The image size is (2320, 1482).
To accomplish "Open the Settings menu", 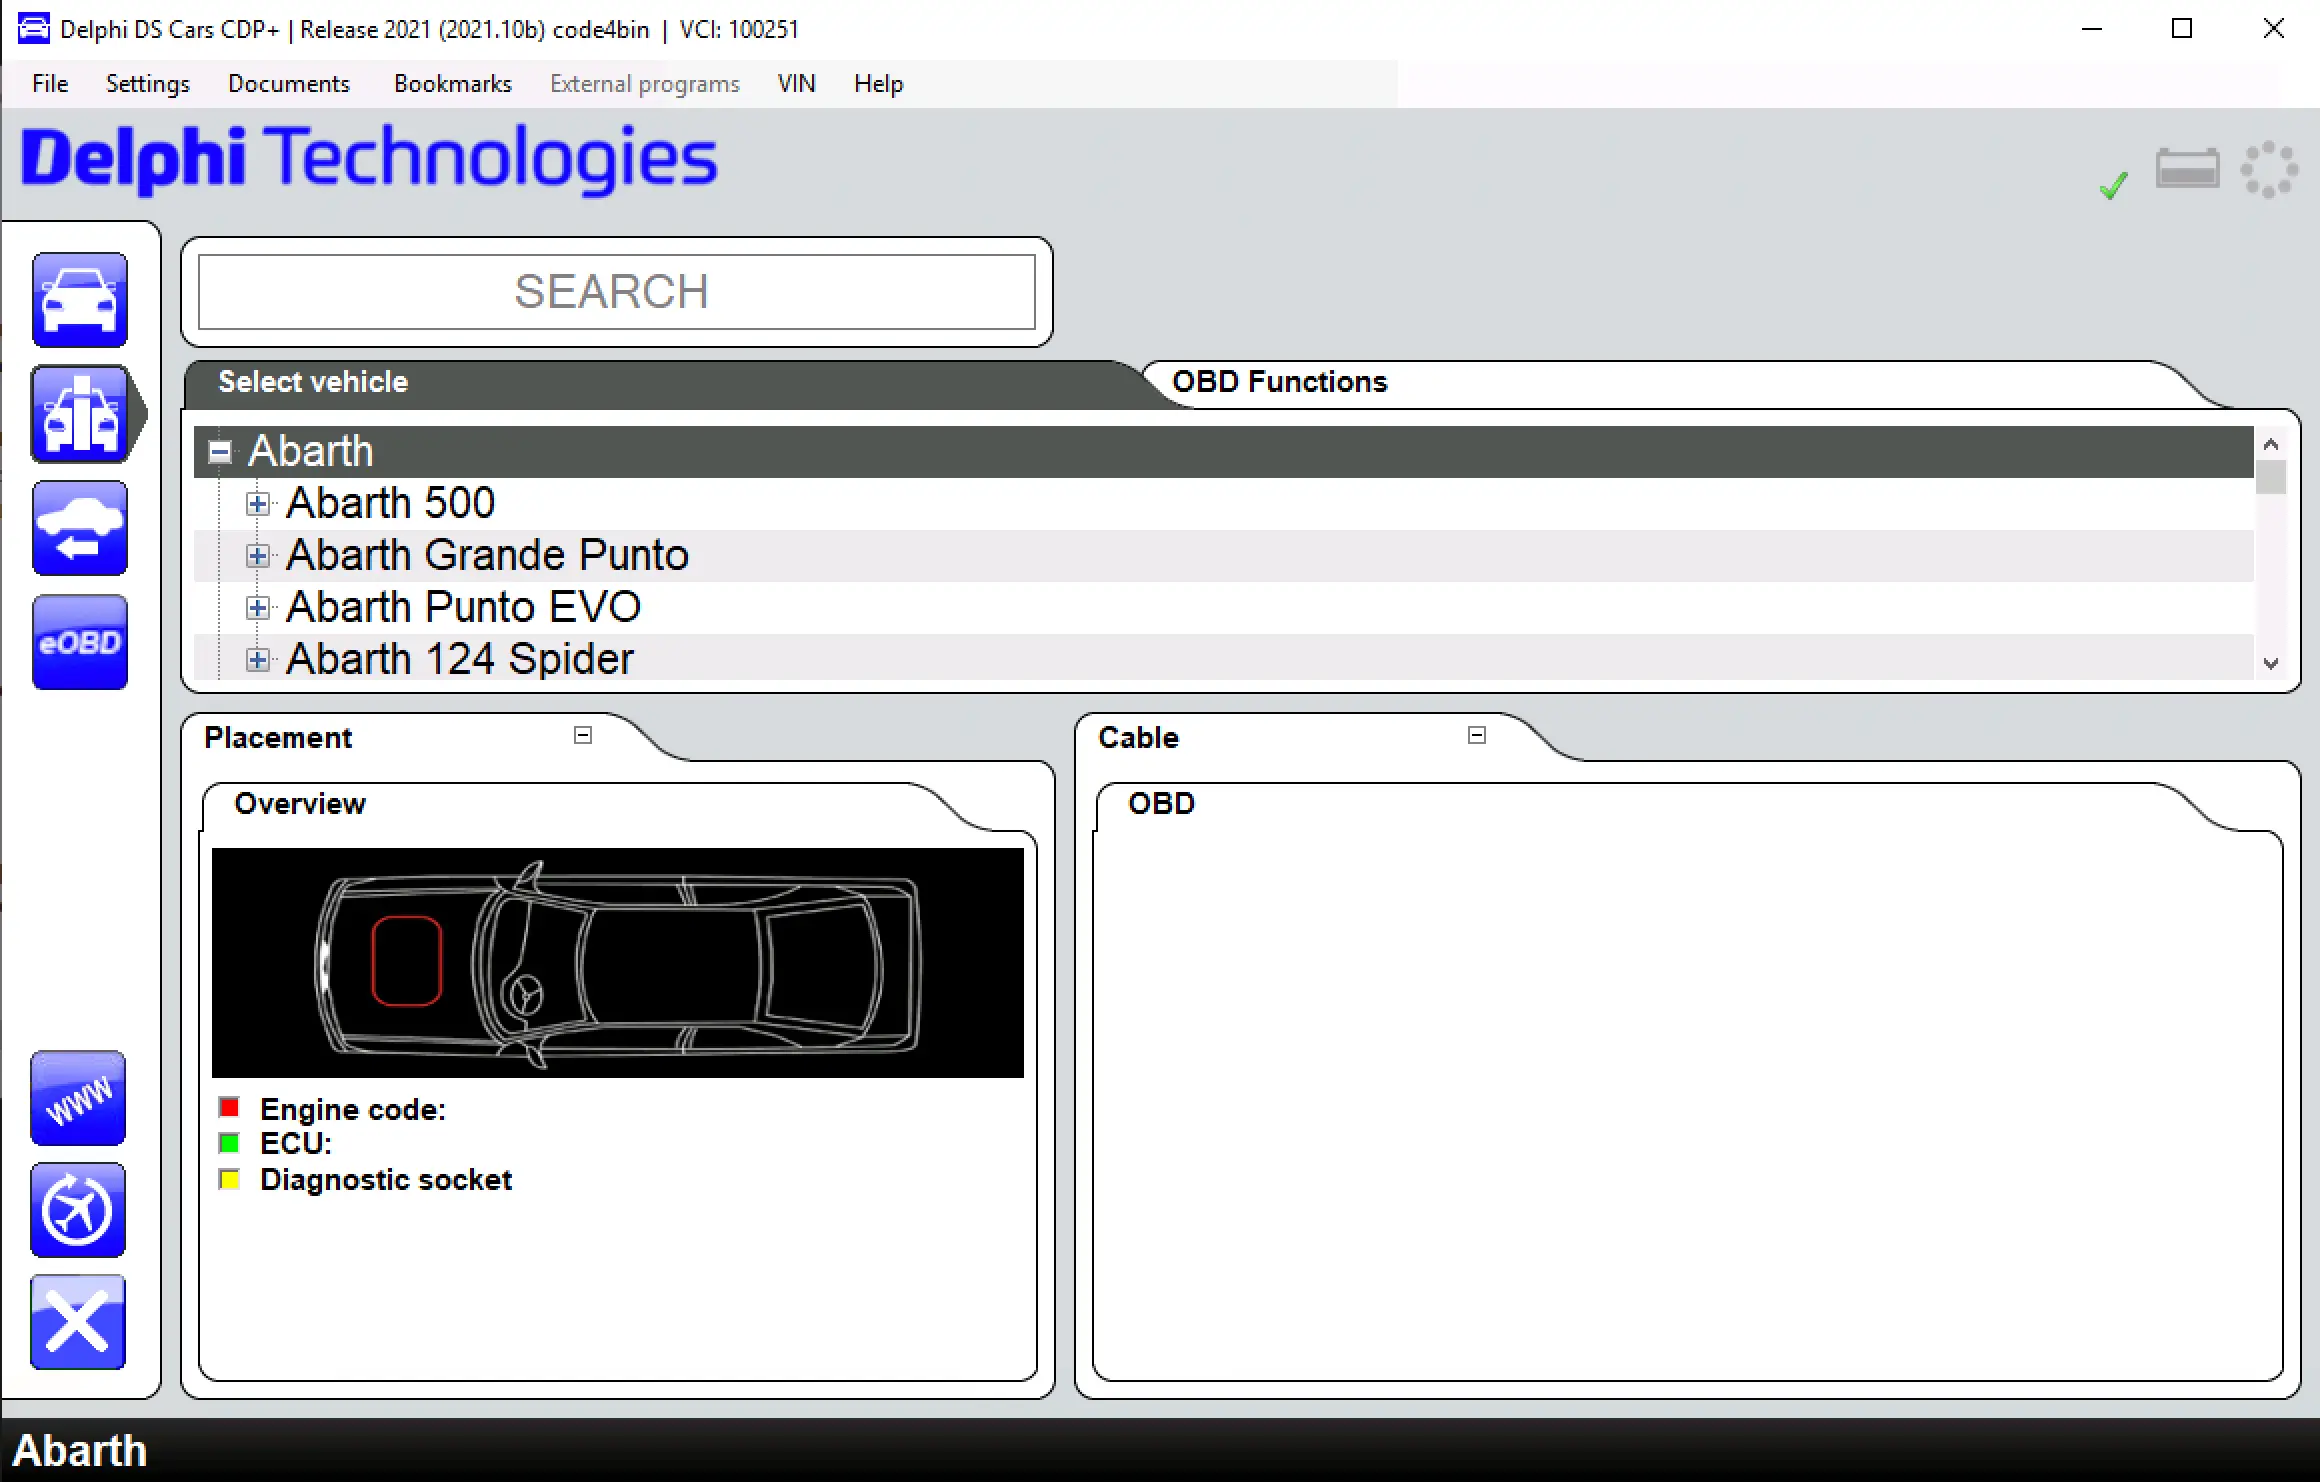I will point(147,84).
